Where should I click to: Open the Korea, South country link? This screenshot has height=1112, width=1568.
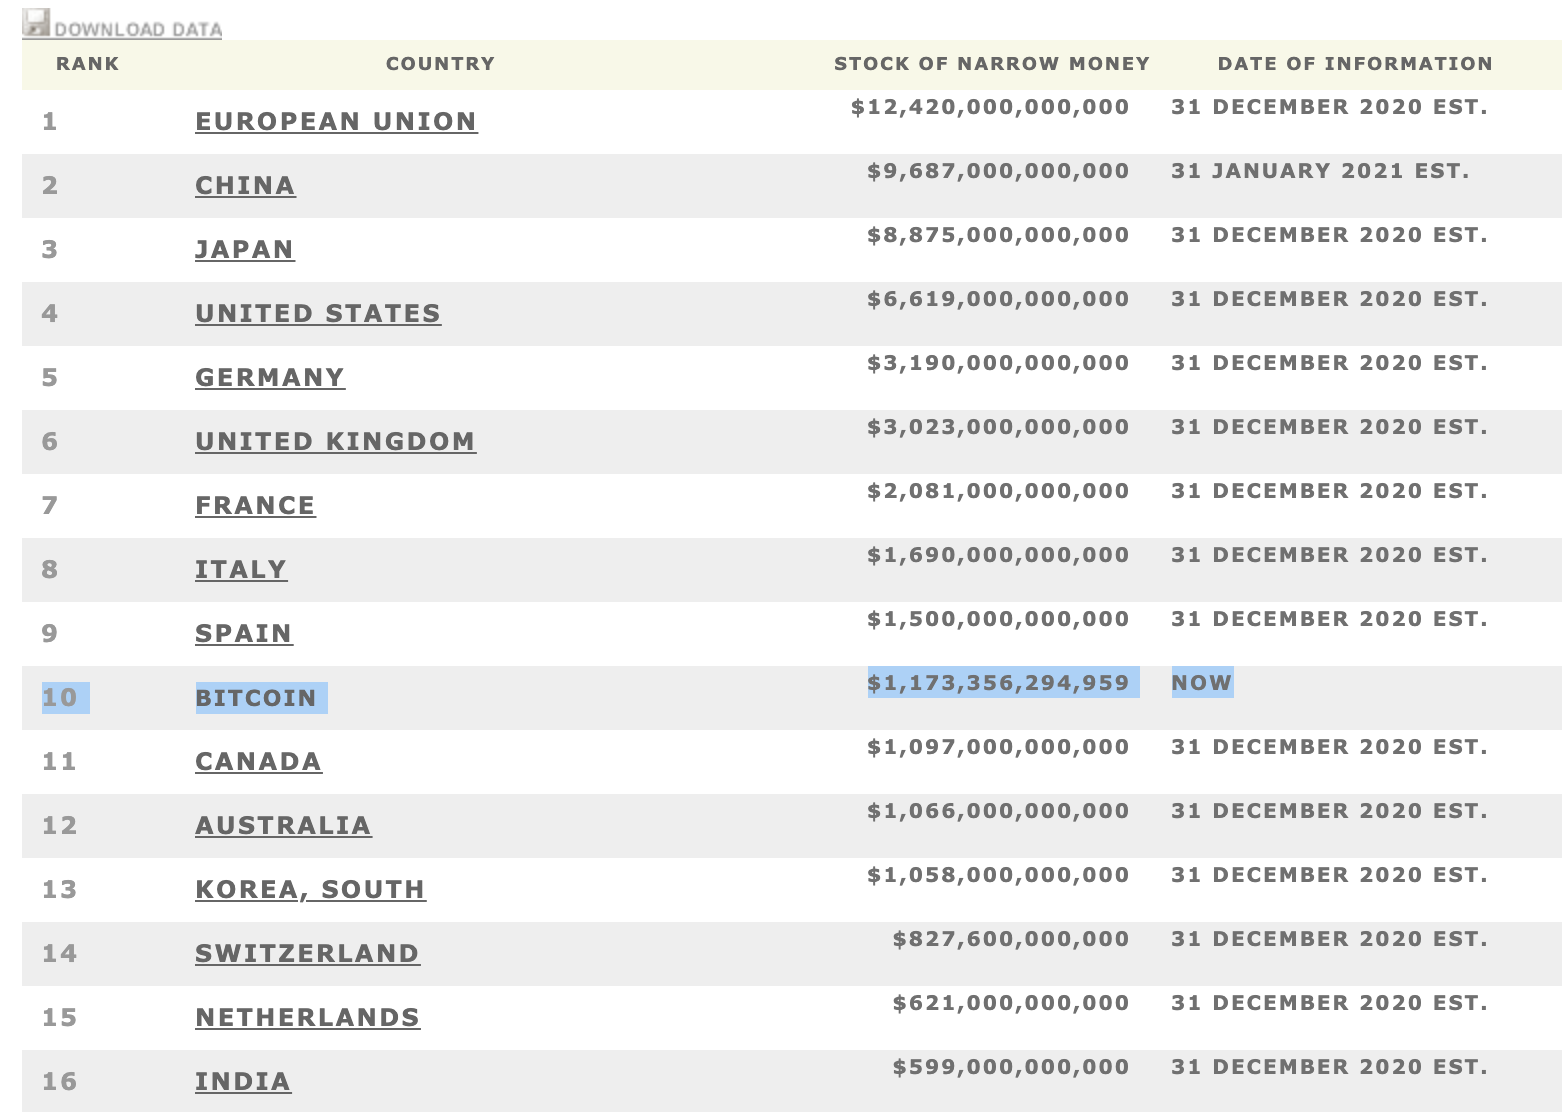[x=310, y=889]
